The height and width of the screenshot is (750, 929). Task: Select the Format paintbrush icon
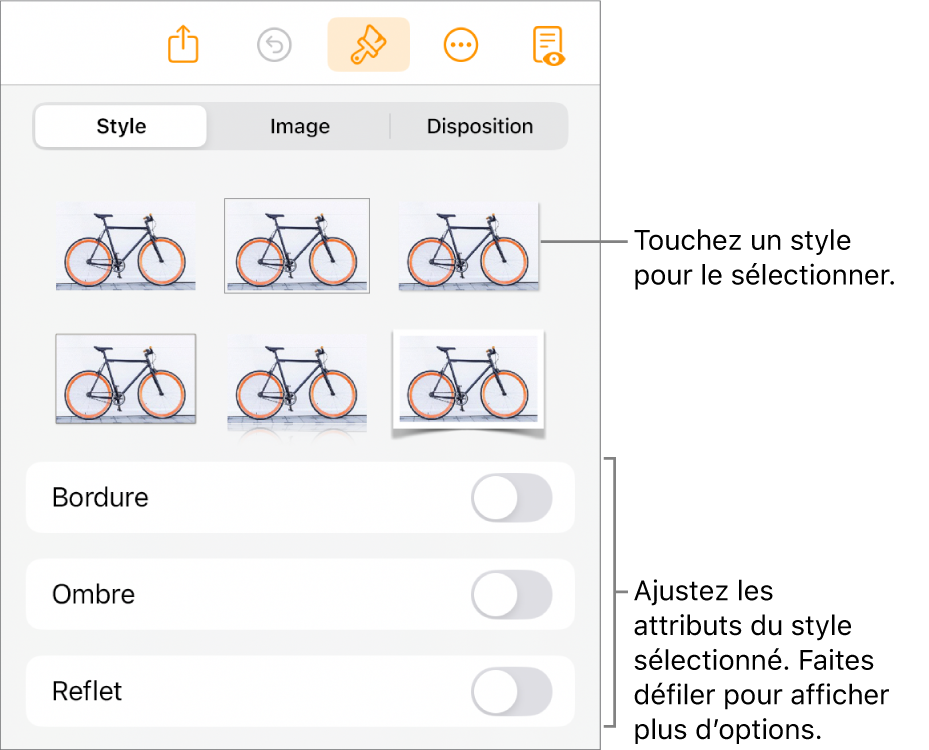(x=368, y=45)
